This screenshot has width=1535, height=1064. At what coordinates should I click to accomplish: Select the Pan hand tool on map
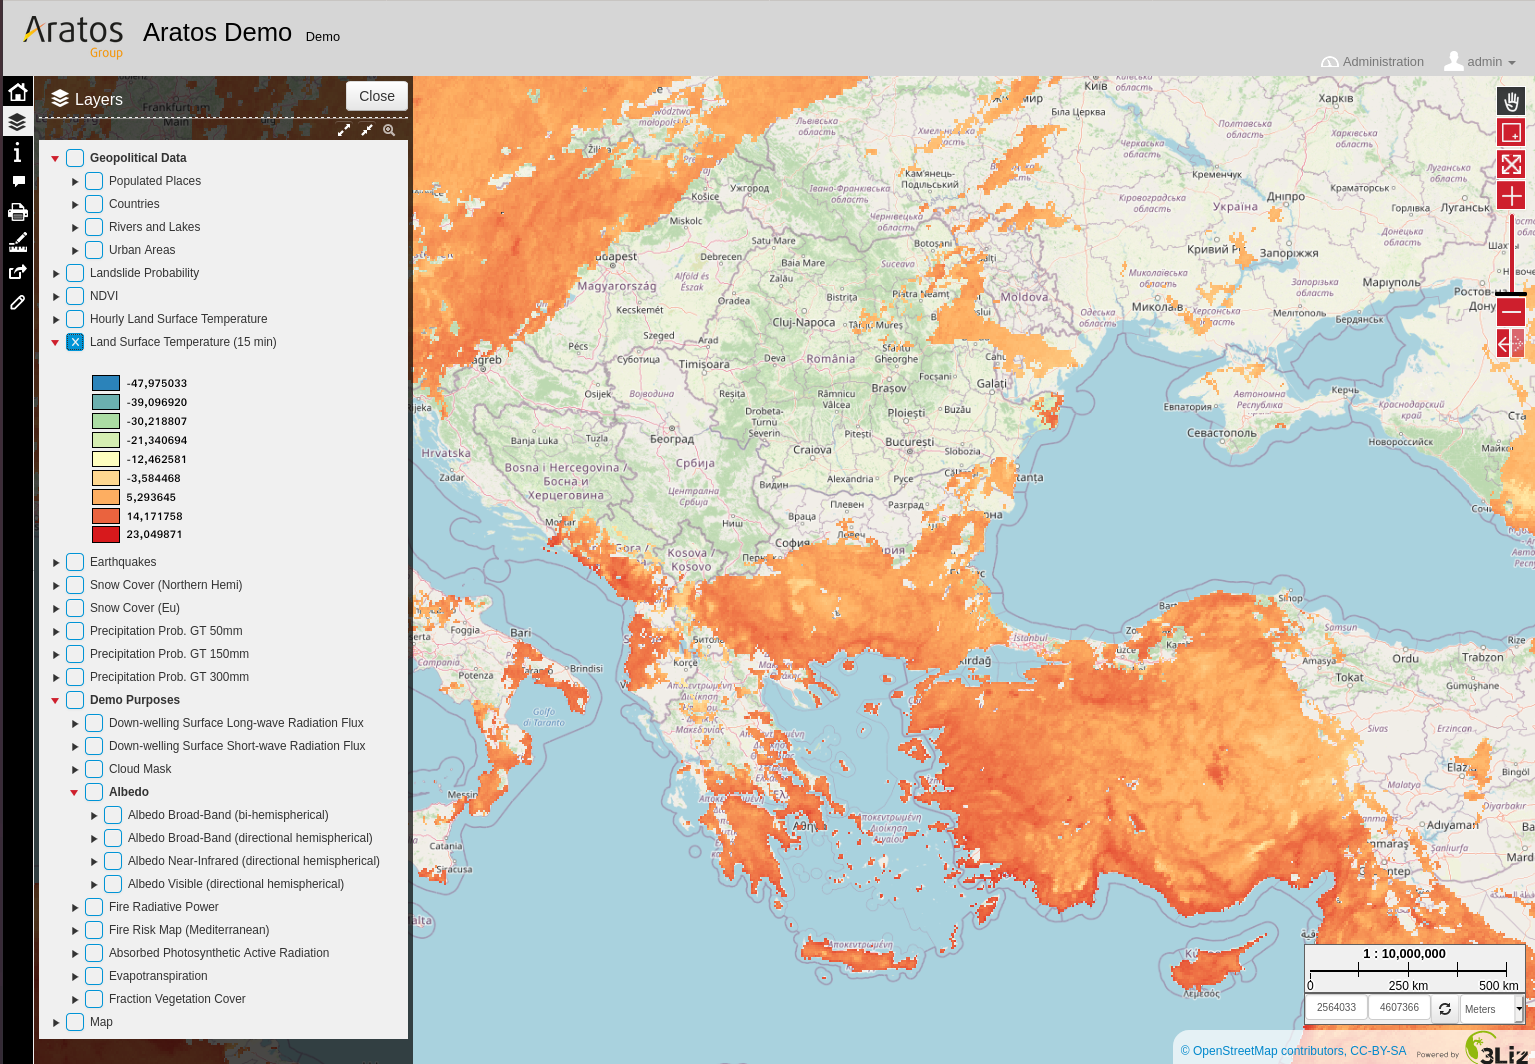point(1511,101)
